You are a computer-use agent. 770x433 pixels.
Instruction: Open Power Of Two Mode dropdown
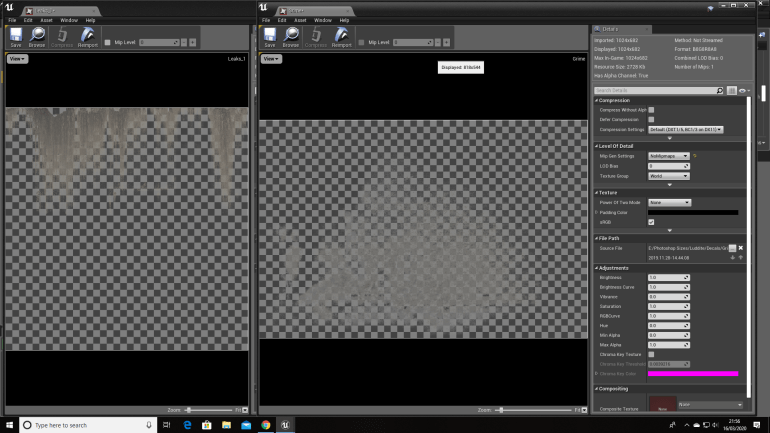coord(669,202)
